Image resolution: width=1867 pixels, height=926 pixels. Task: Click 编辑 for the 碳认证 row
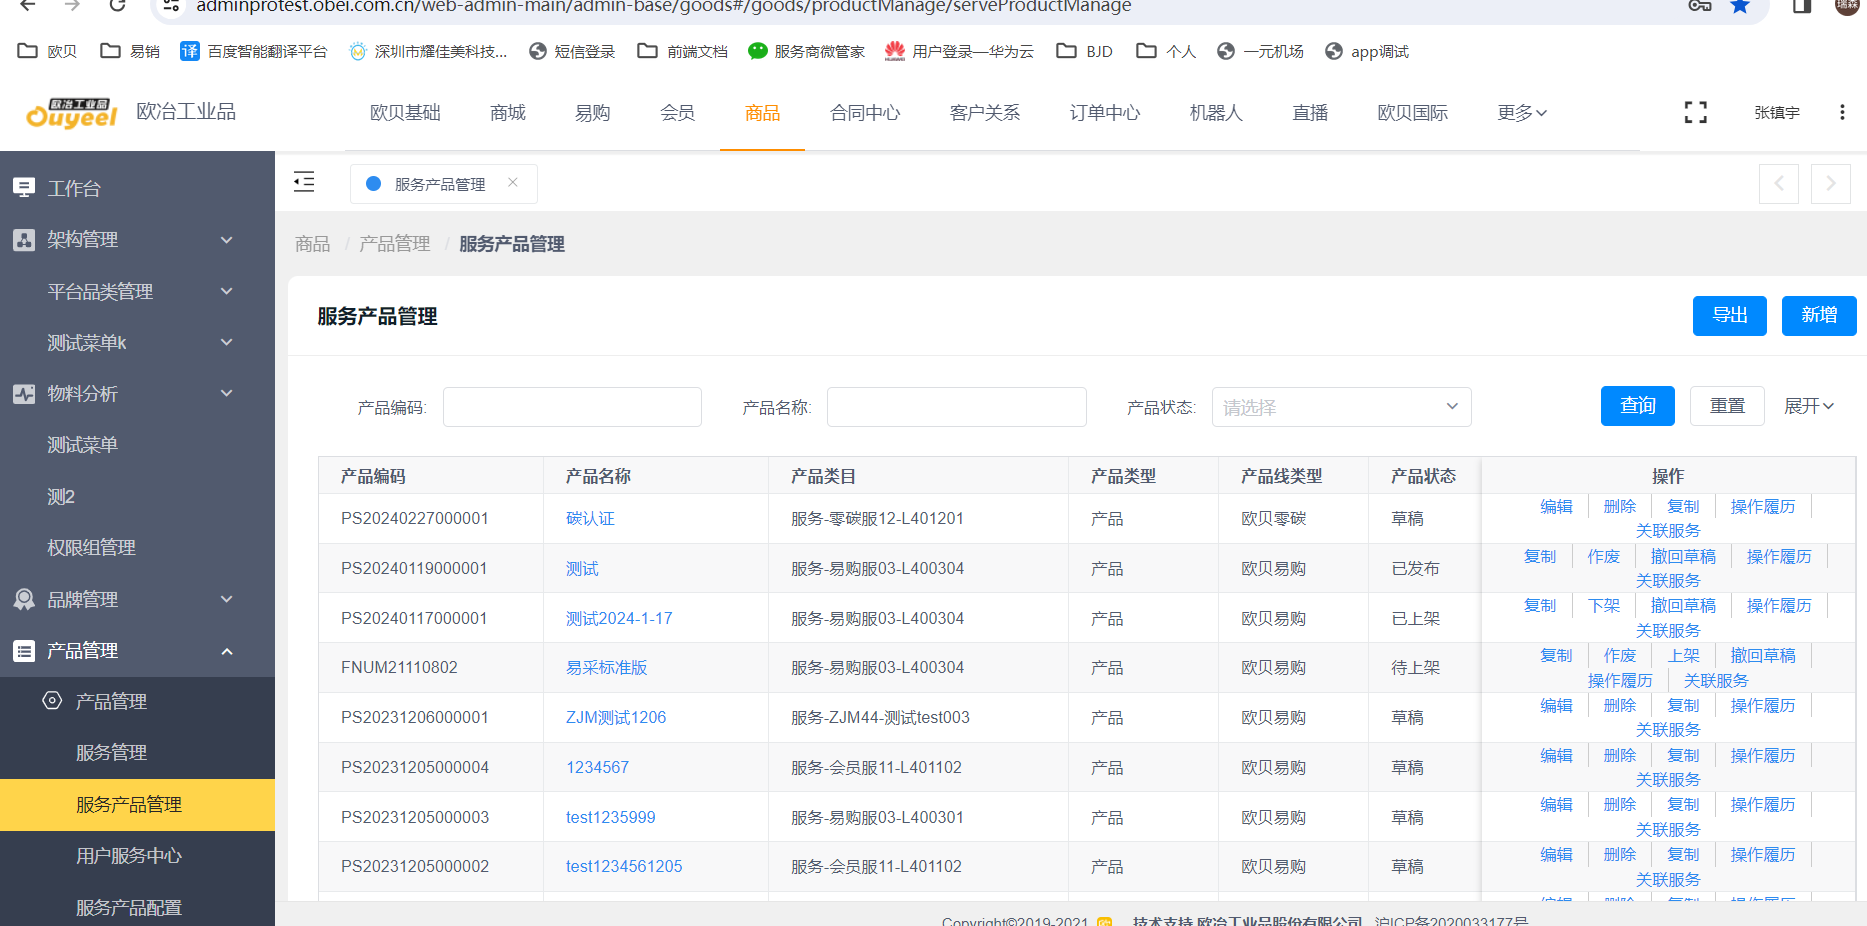pos(1556,507)
